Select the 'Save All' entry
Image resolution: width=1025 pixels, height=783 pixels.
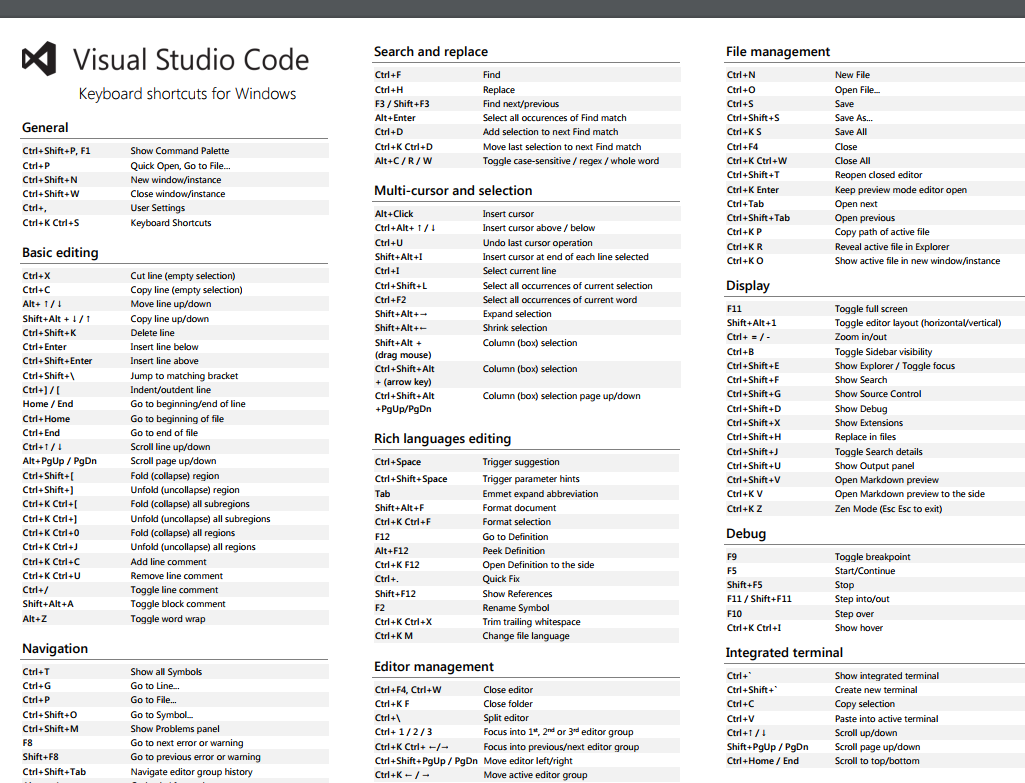[851, 132]
